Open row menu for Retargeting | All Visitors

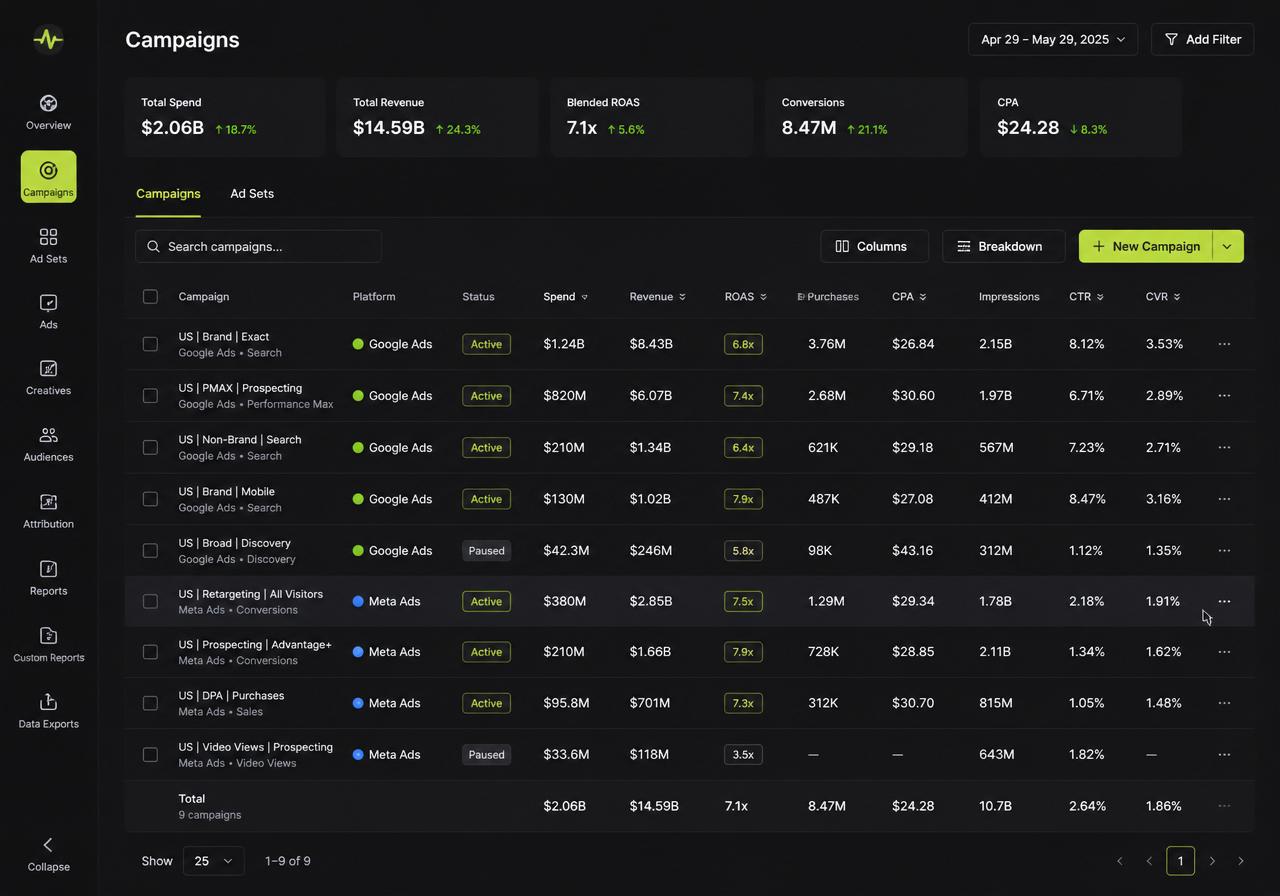tap(1224, 601)
